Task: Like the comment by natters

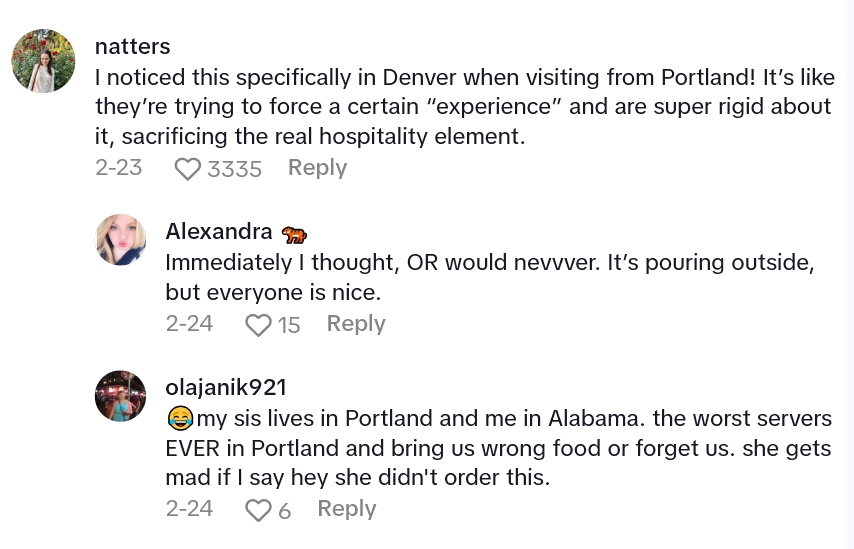Action: 188,169
